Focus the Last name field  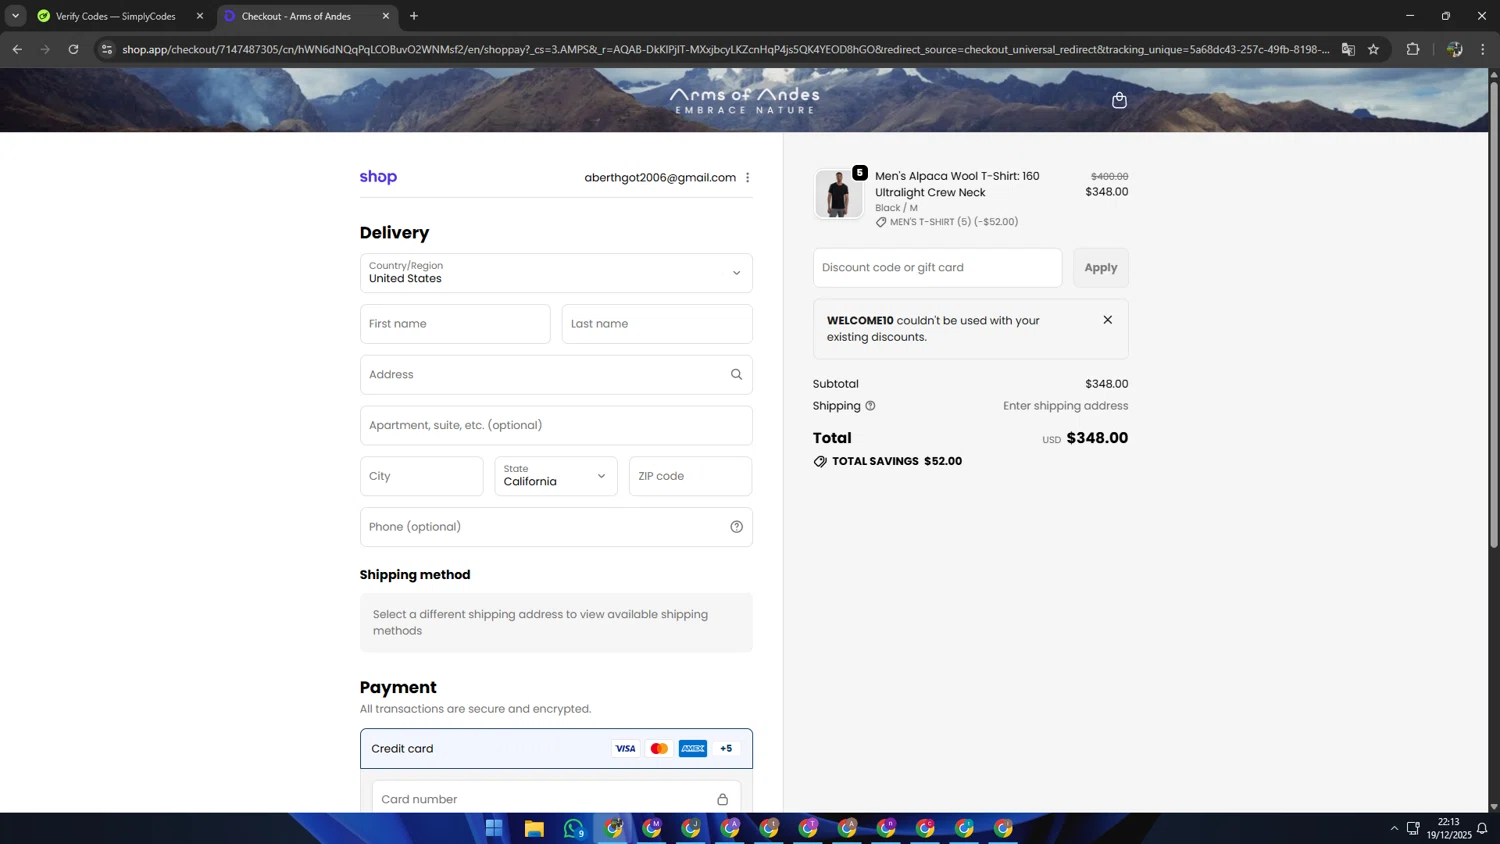[x=657, y=324]
